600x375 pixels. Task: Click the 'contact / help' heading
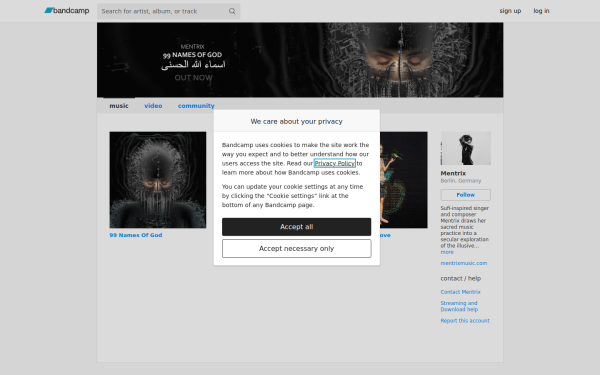pyautogui.click(x=460, y=278)
